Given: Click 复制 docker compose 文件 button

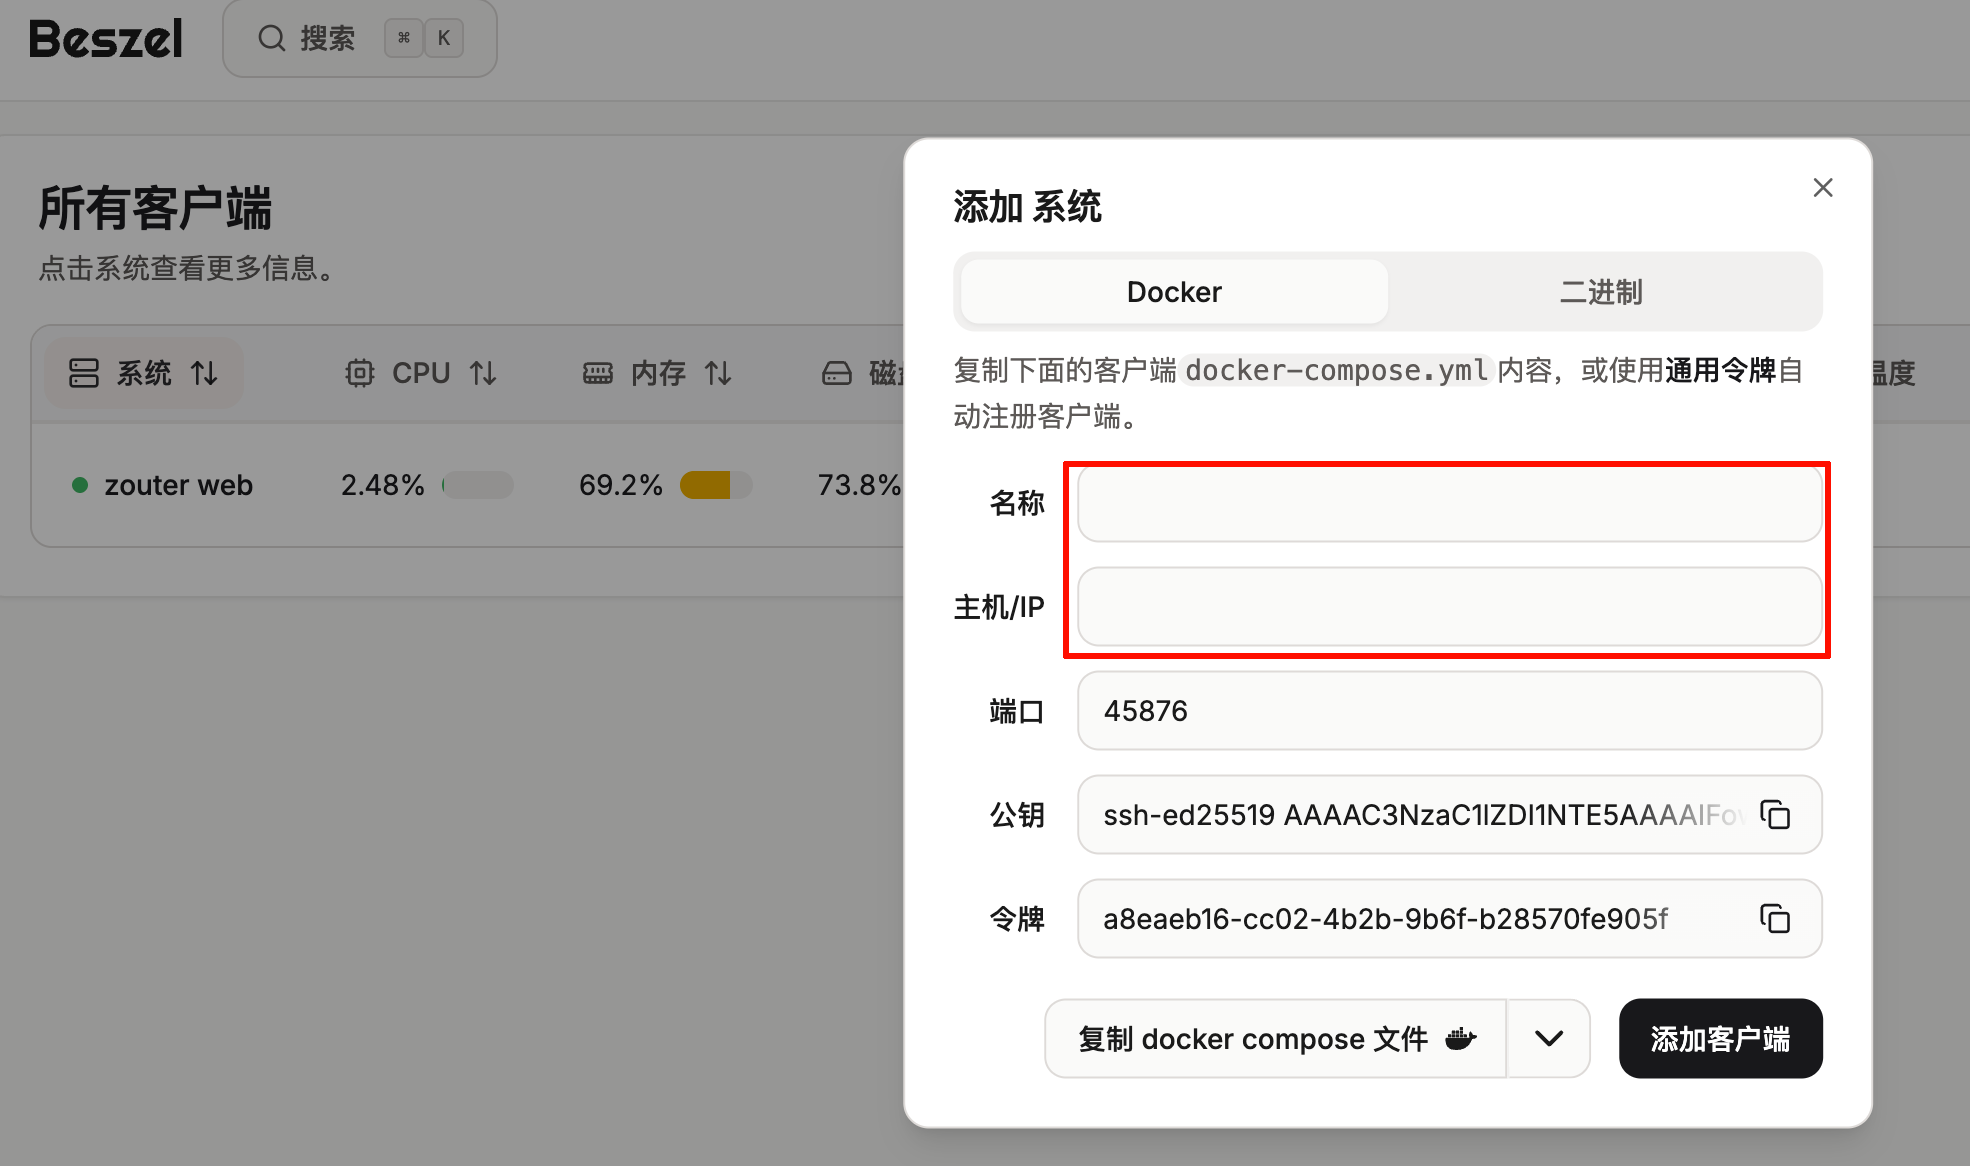Looking at the screenshot, I should pyautogui.click(x=1275, y=1038).
